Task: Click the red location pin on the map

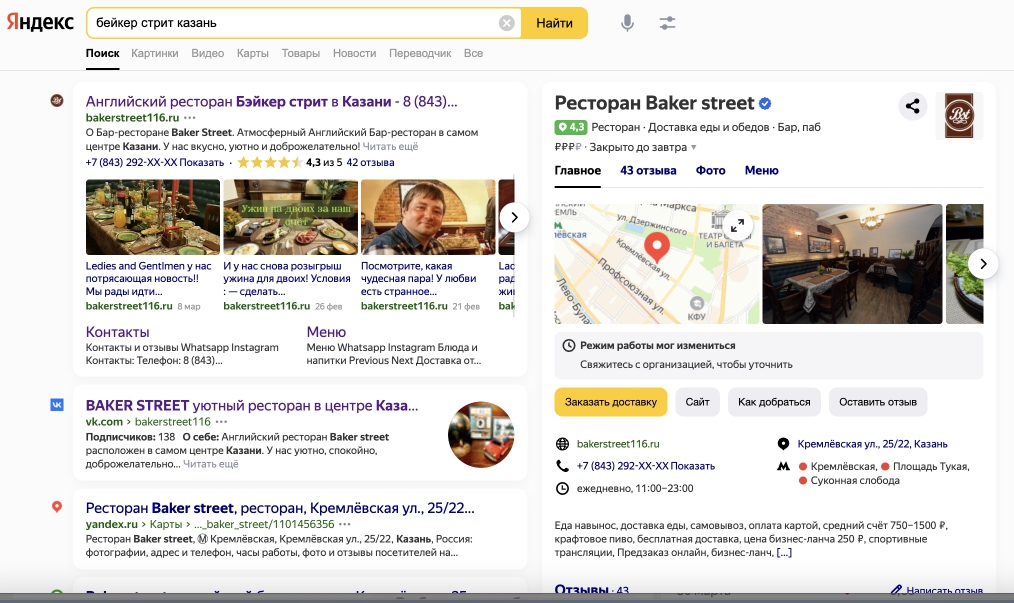Action: point(657,248)
